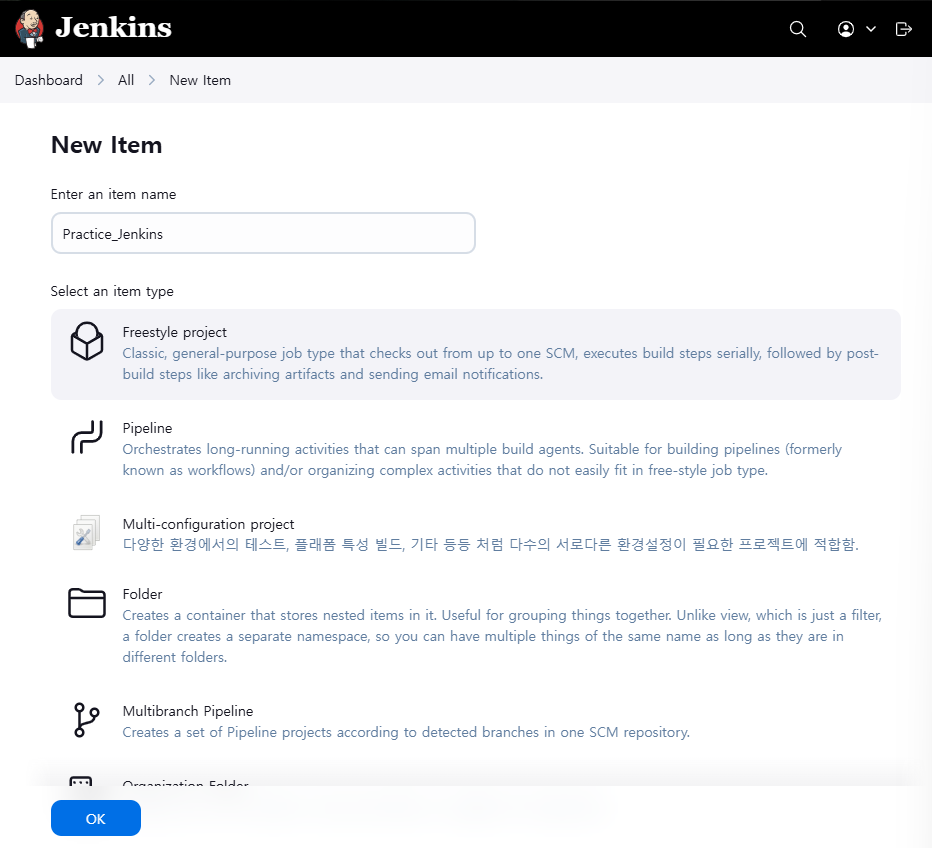Click the Jenkins butler logo icon

click(x=29, y=29)
